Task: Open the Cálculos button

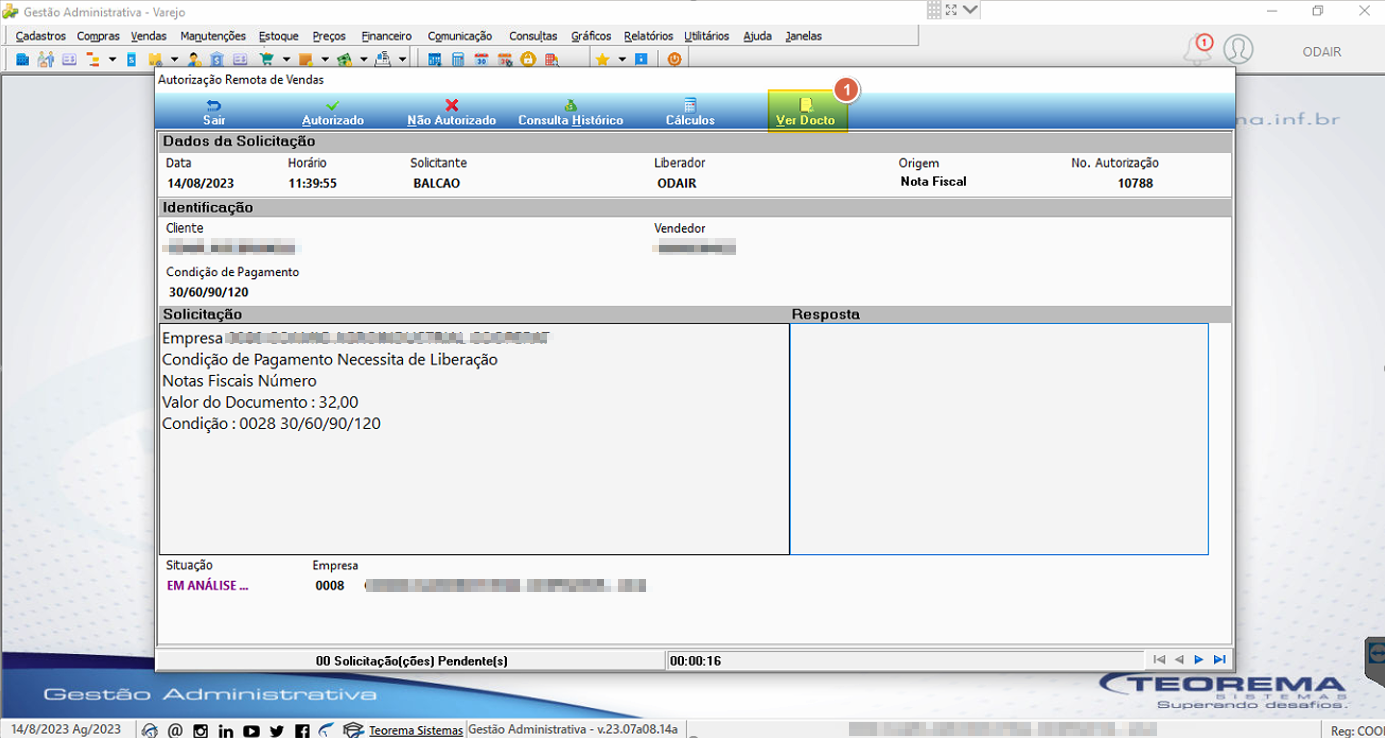Action: (x=690, y=112)
